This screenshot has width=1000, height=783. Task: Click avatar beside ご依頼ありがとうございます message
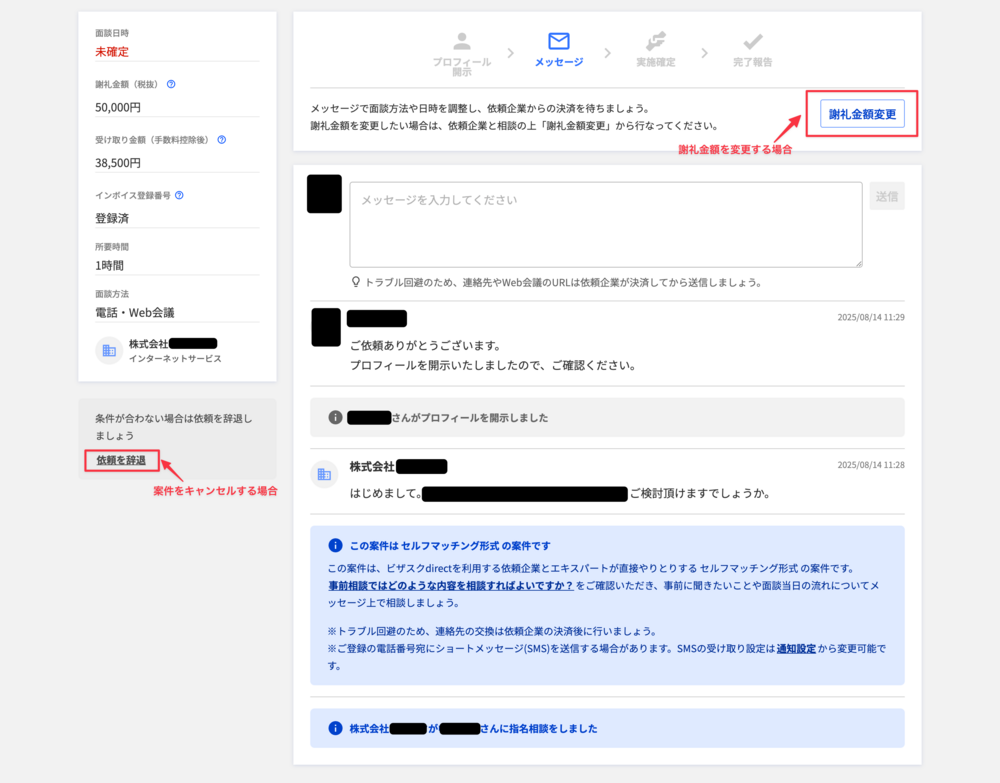[x=326, y=327]
